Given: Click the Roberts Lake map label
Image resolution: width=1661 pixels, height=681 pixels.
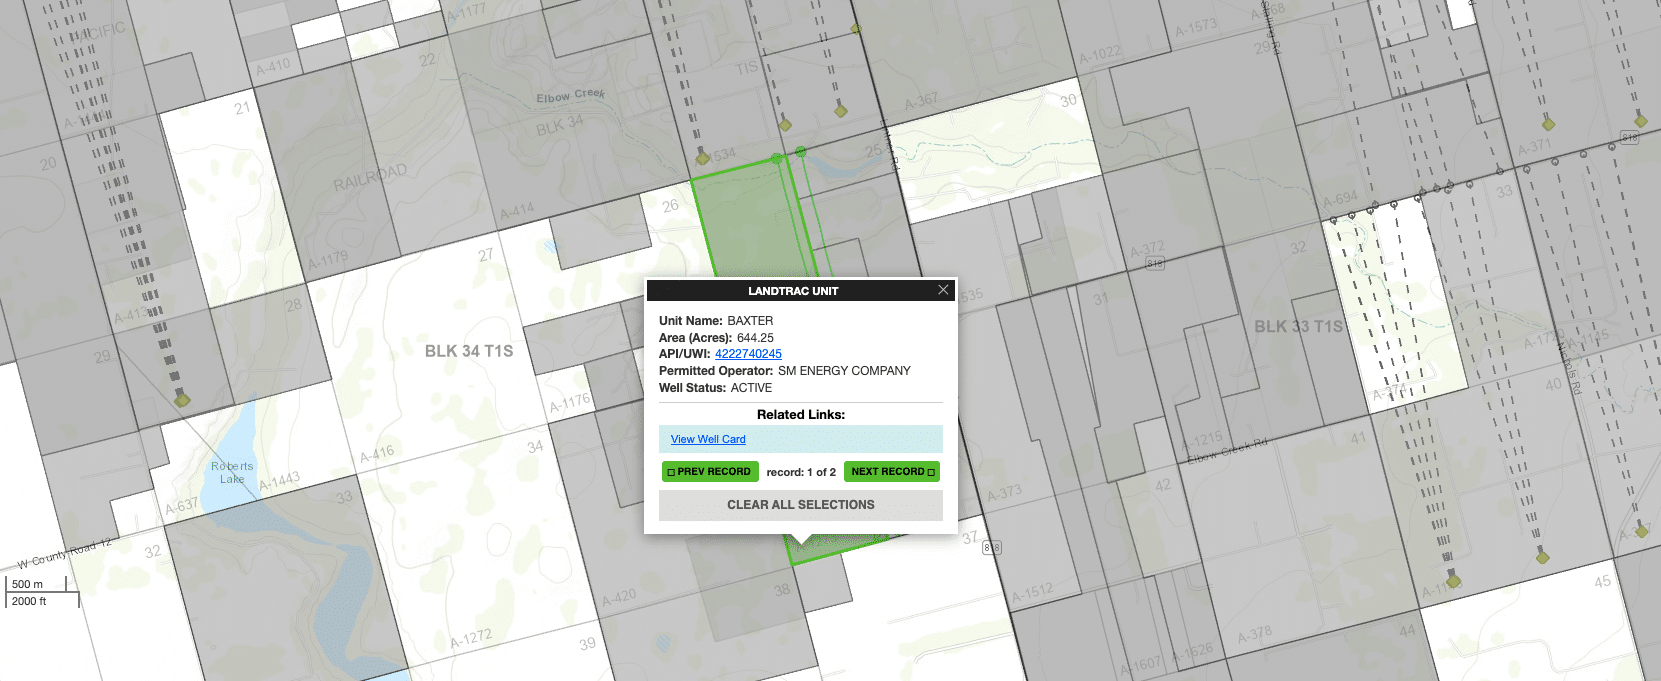Looking at the screenshot, I should pos(232,473).
